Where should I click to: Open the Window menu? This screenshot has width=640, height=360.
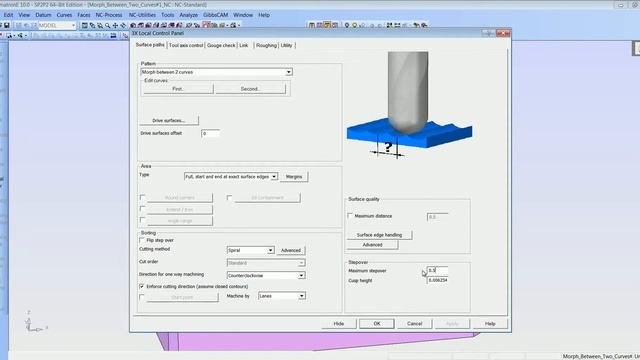(x=243, y=15)
